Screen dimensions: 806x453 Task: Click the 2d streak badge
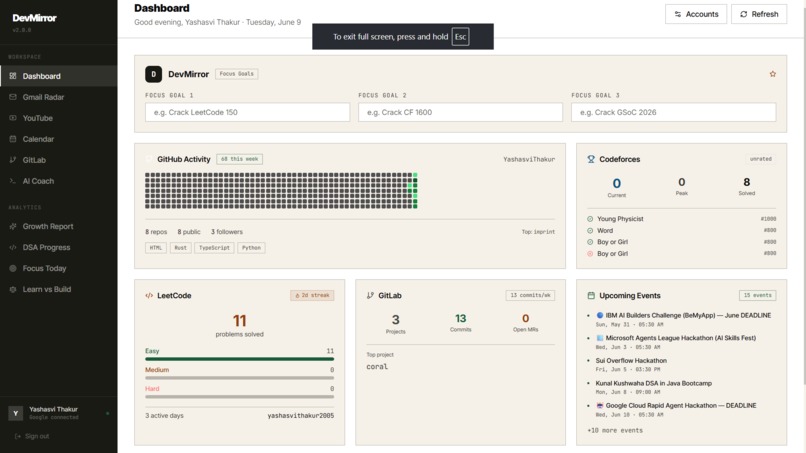pos(313,296)
